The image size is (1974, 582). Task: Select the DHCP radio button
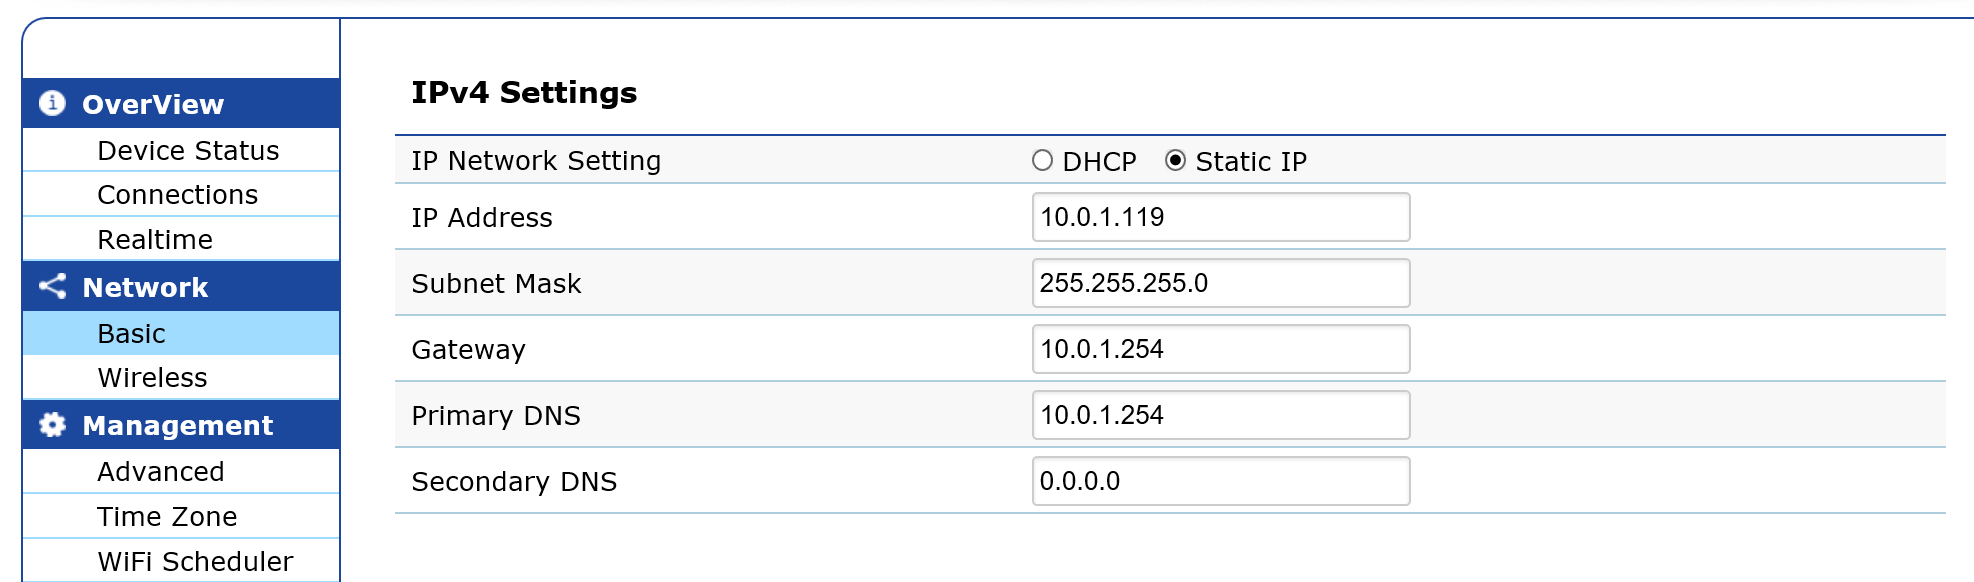1042,160
